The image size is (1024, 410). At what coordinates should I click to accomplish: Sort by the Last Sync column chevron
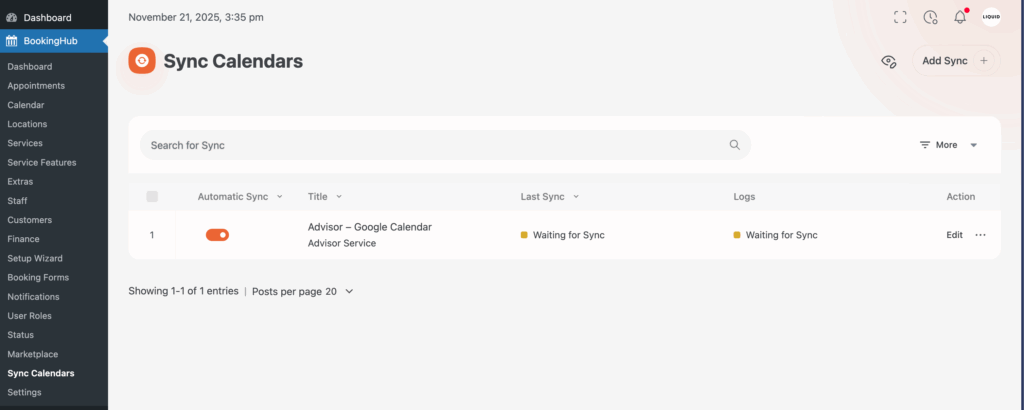coord(576,197)
